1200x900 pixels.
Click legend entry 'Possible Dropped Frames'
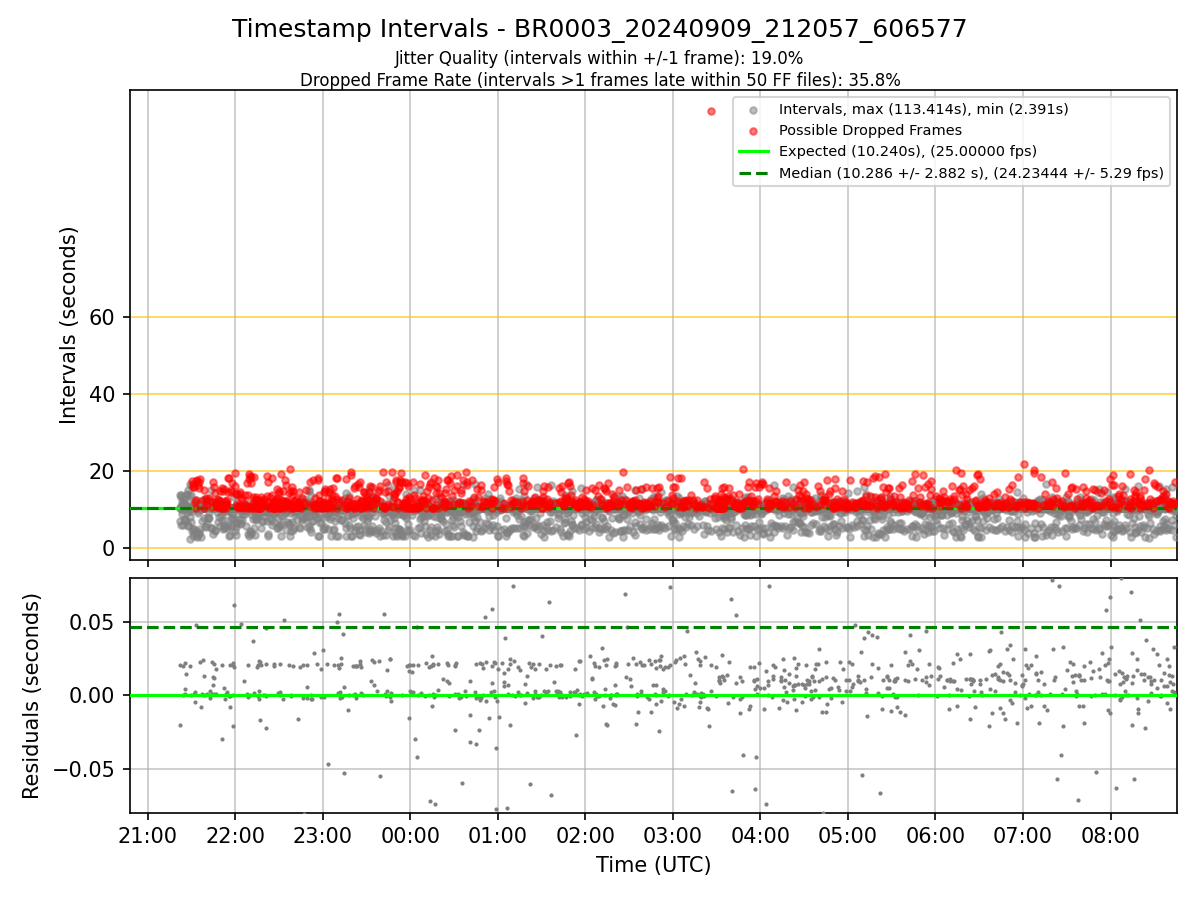pyautogui.click(x=870, y=130)
